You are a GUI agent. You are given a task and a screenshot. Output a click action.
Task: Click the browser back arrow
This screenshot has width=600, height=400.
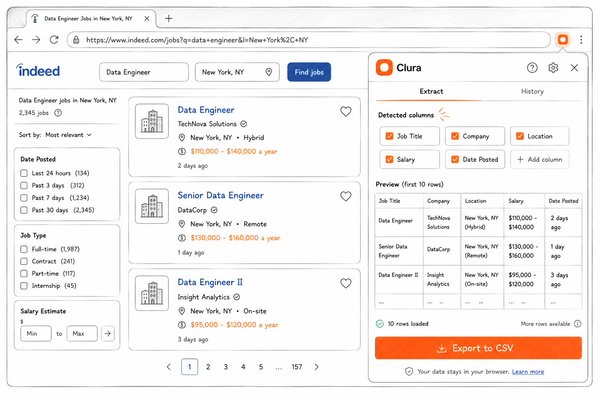(x=18, y=39)
